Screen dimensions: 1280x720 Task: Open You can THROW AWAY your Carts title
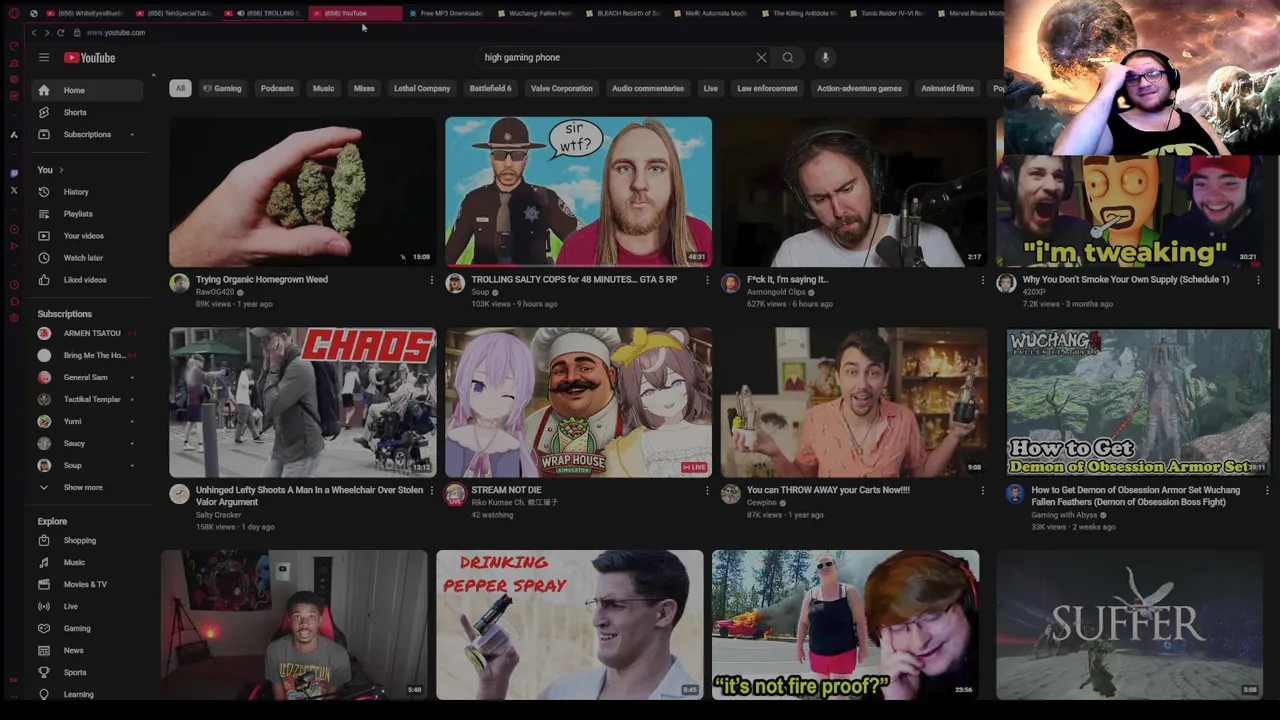(828, 490)
